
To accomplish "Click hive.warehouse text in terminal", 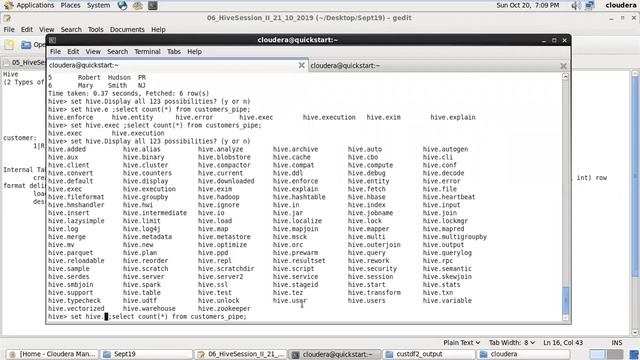I will pyautogui.click(x=149, y=309).
